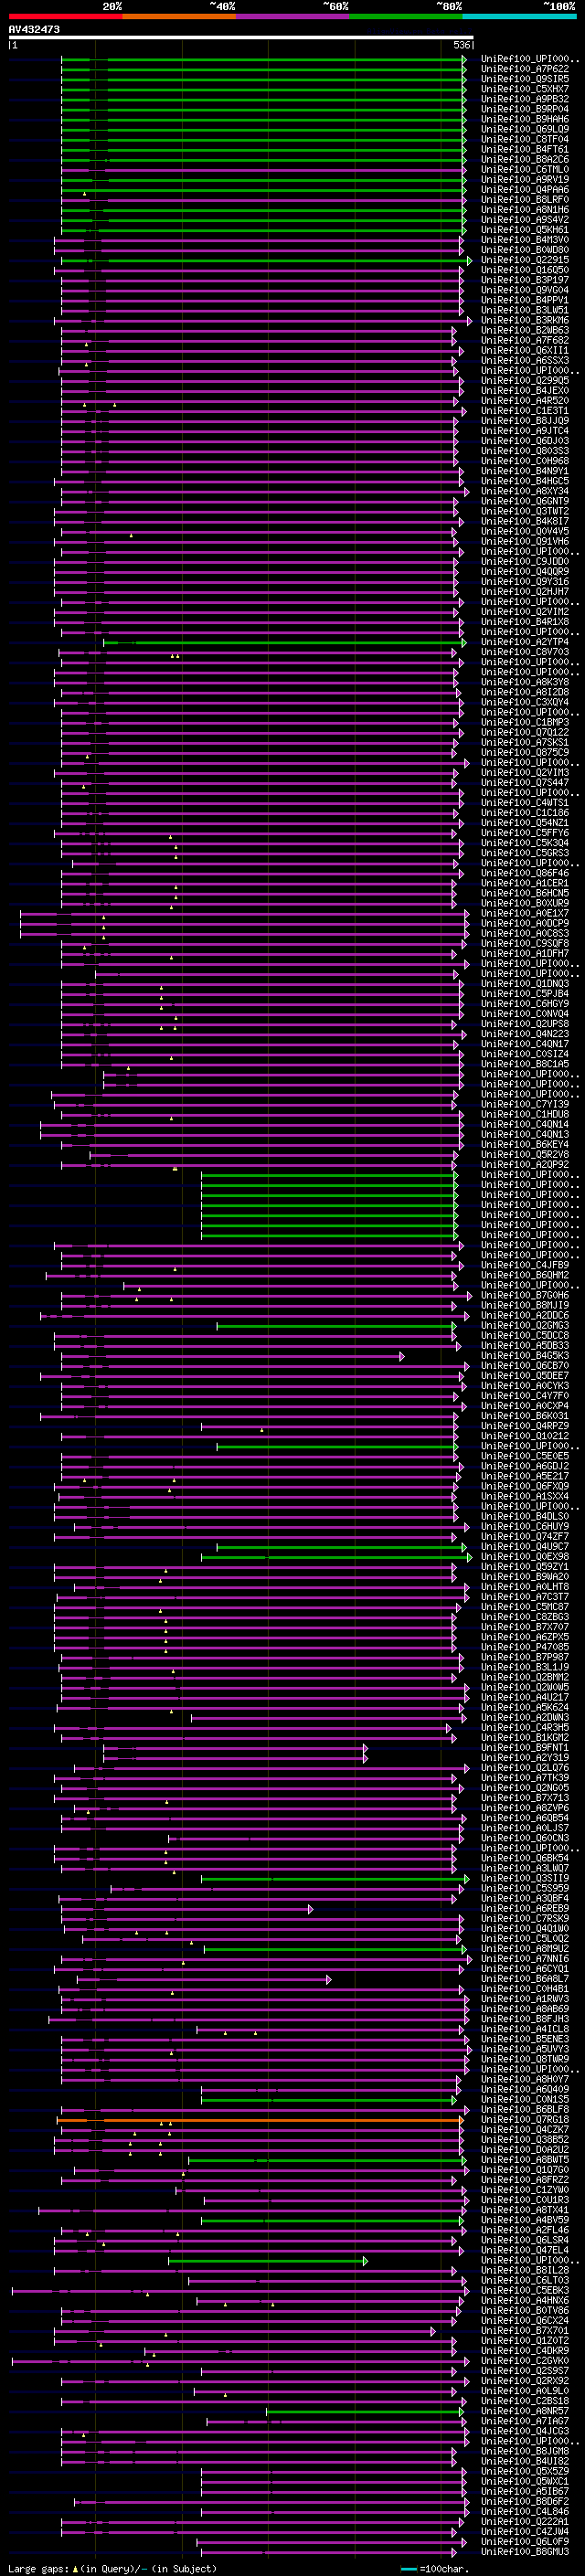Click text UniRef100_A4BV59
585x2576 pixels.
(525, 2219)
